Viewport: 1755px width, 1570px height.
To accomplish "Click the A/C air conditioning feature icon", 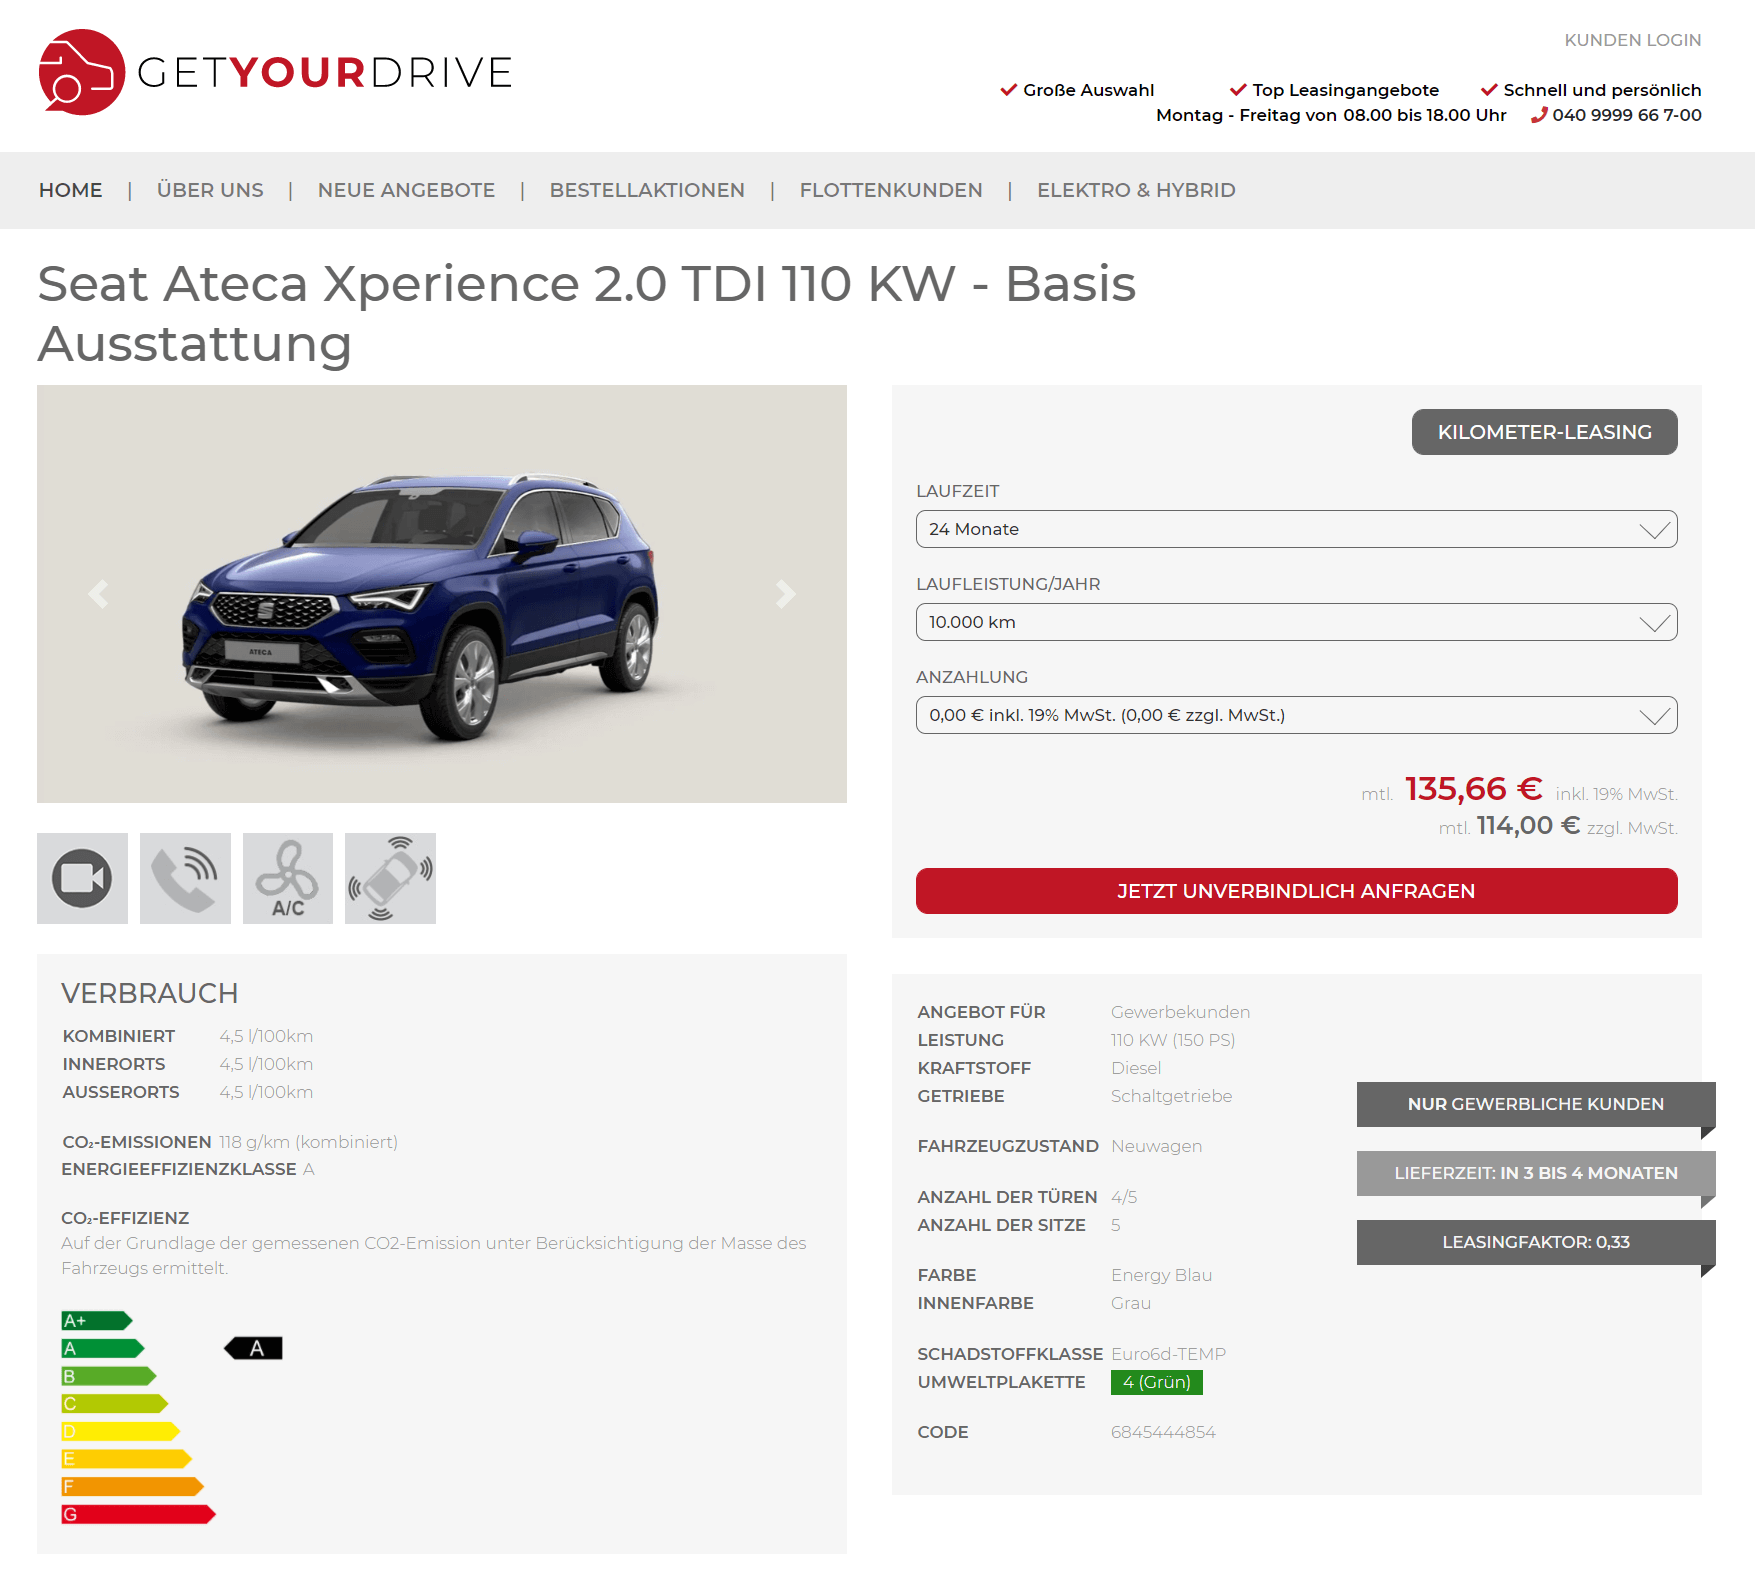I will 288,878.
